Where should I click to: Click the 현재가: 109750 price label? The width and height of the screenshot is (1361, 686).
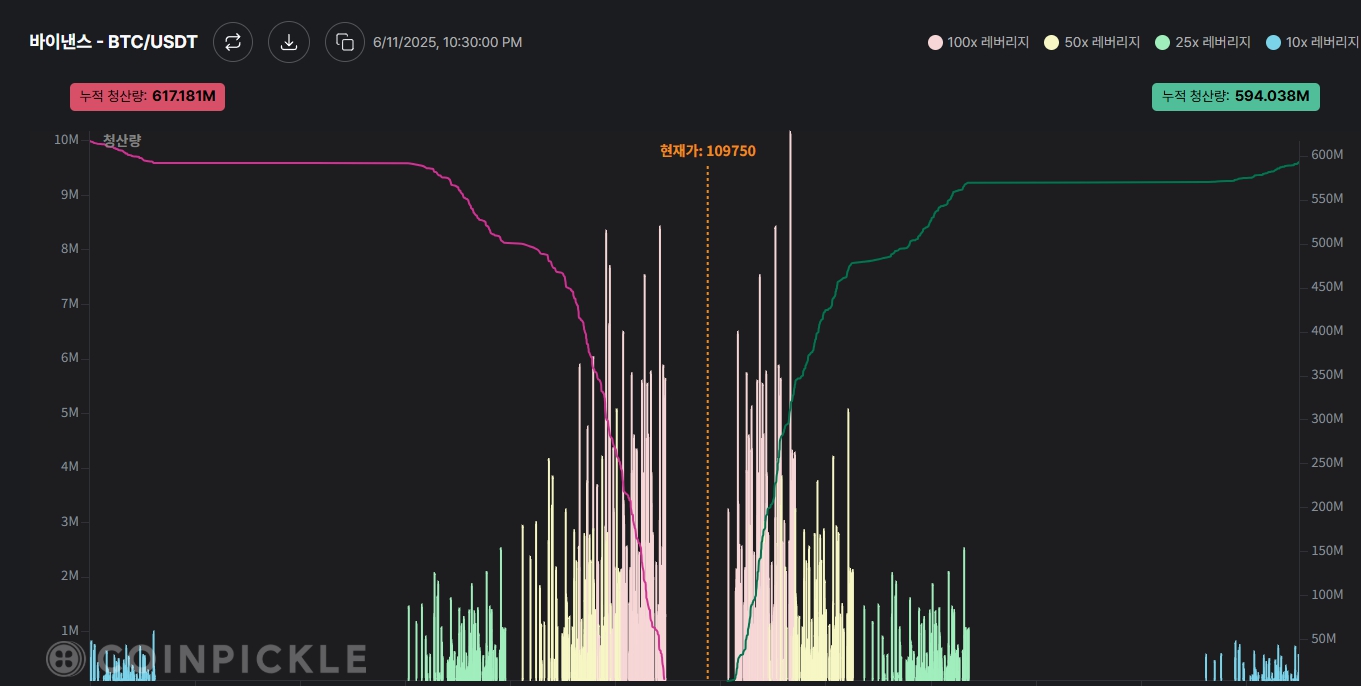coord(708,151)
